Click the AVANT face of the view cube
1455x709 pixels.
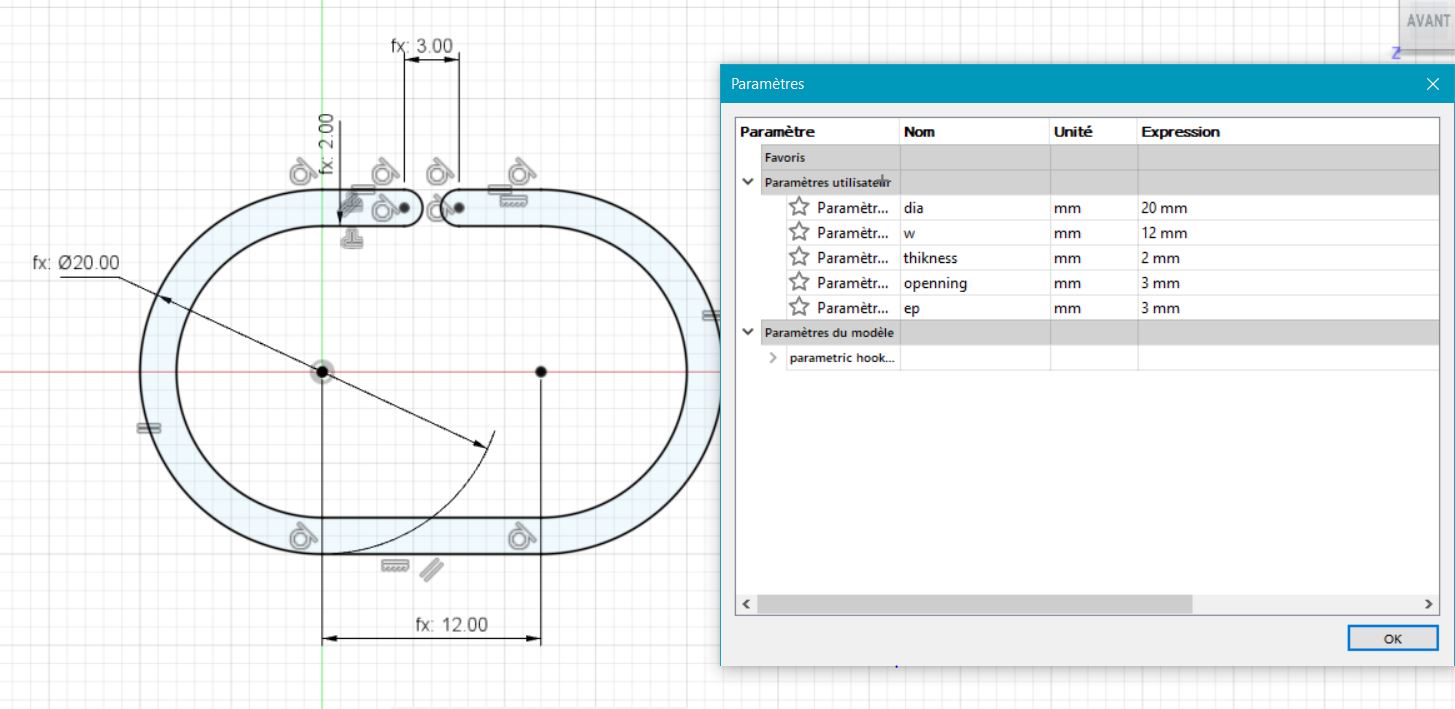pyautogui.click(x=1428, y=21)
